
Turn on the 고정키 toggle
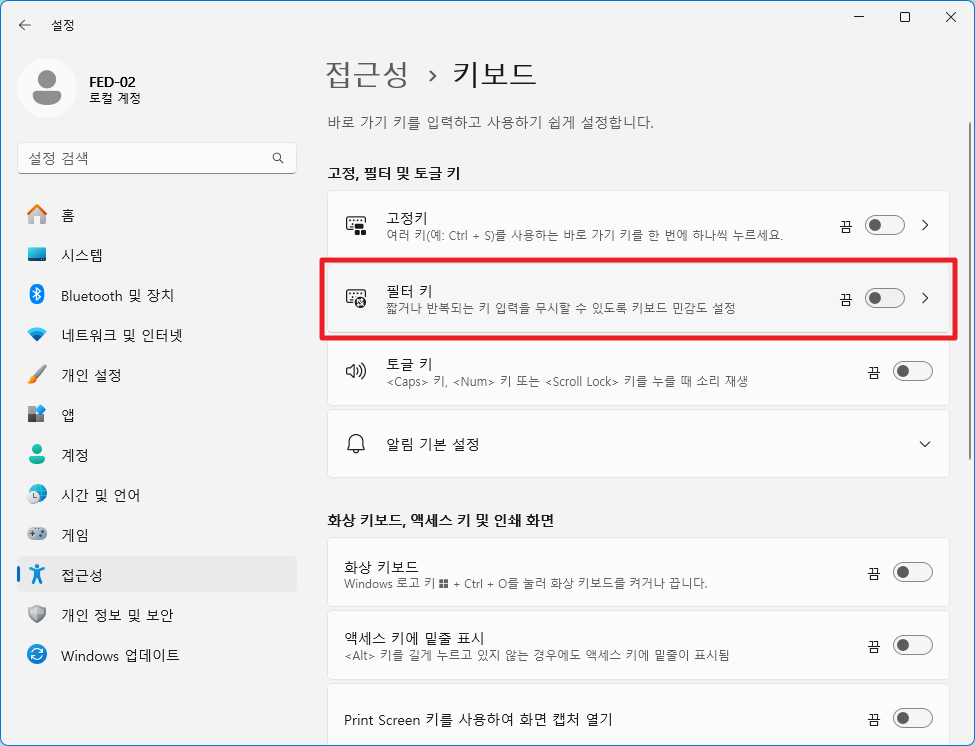click(x=884, y=225)
